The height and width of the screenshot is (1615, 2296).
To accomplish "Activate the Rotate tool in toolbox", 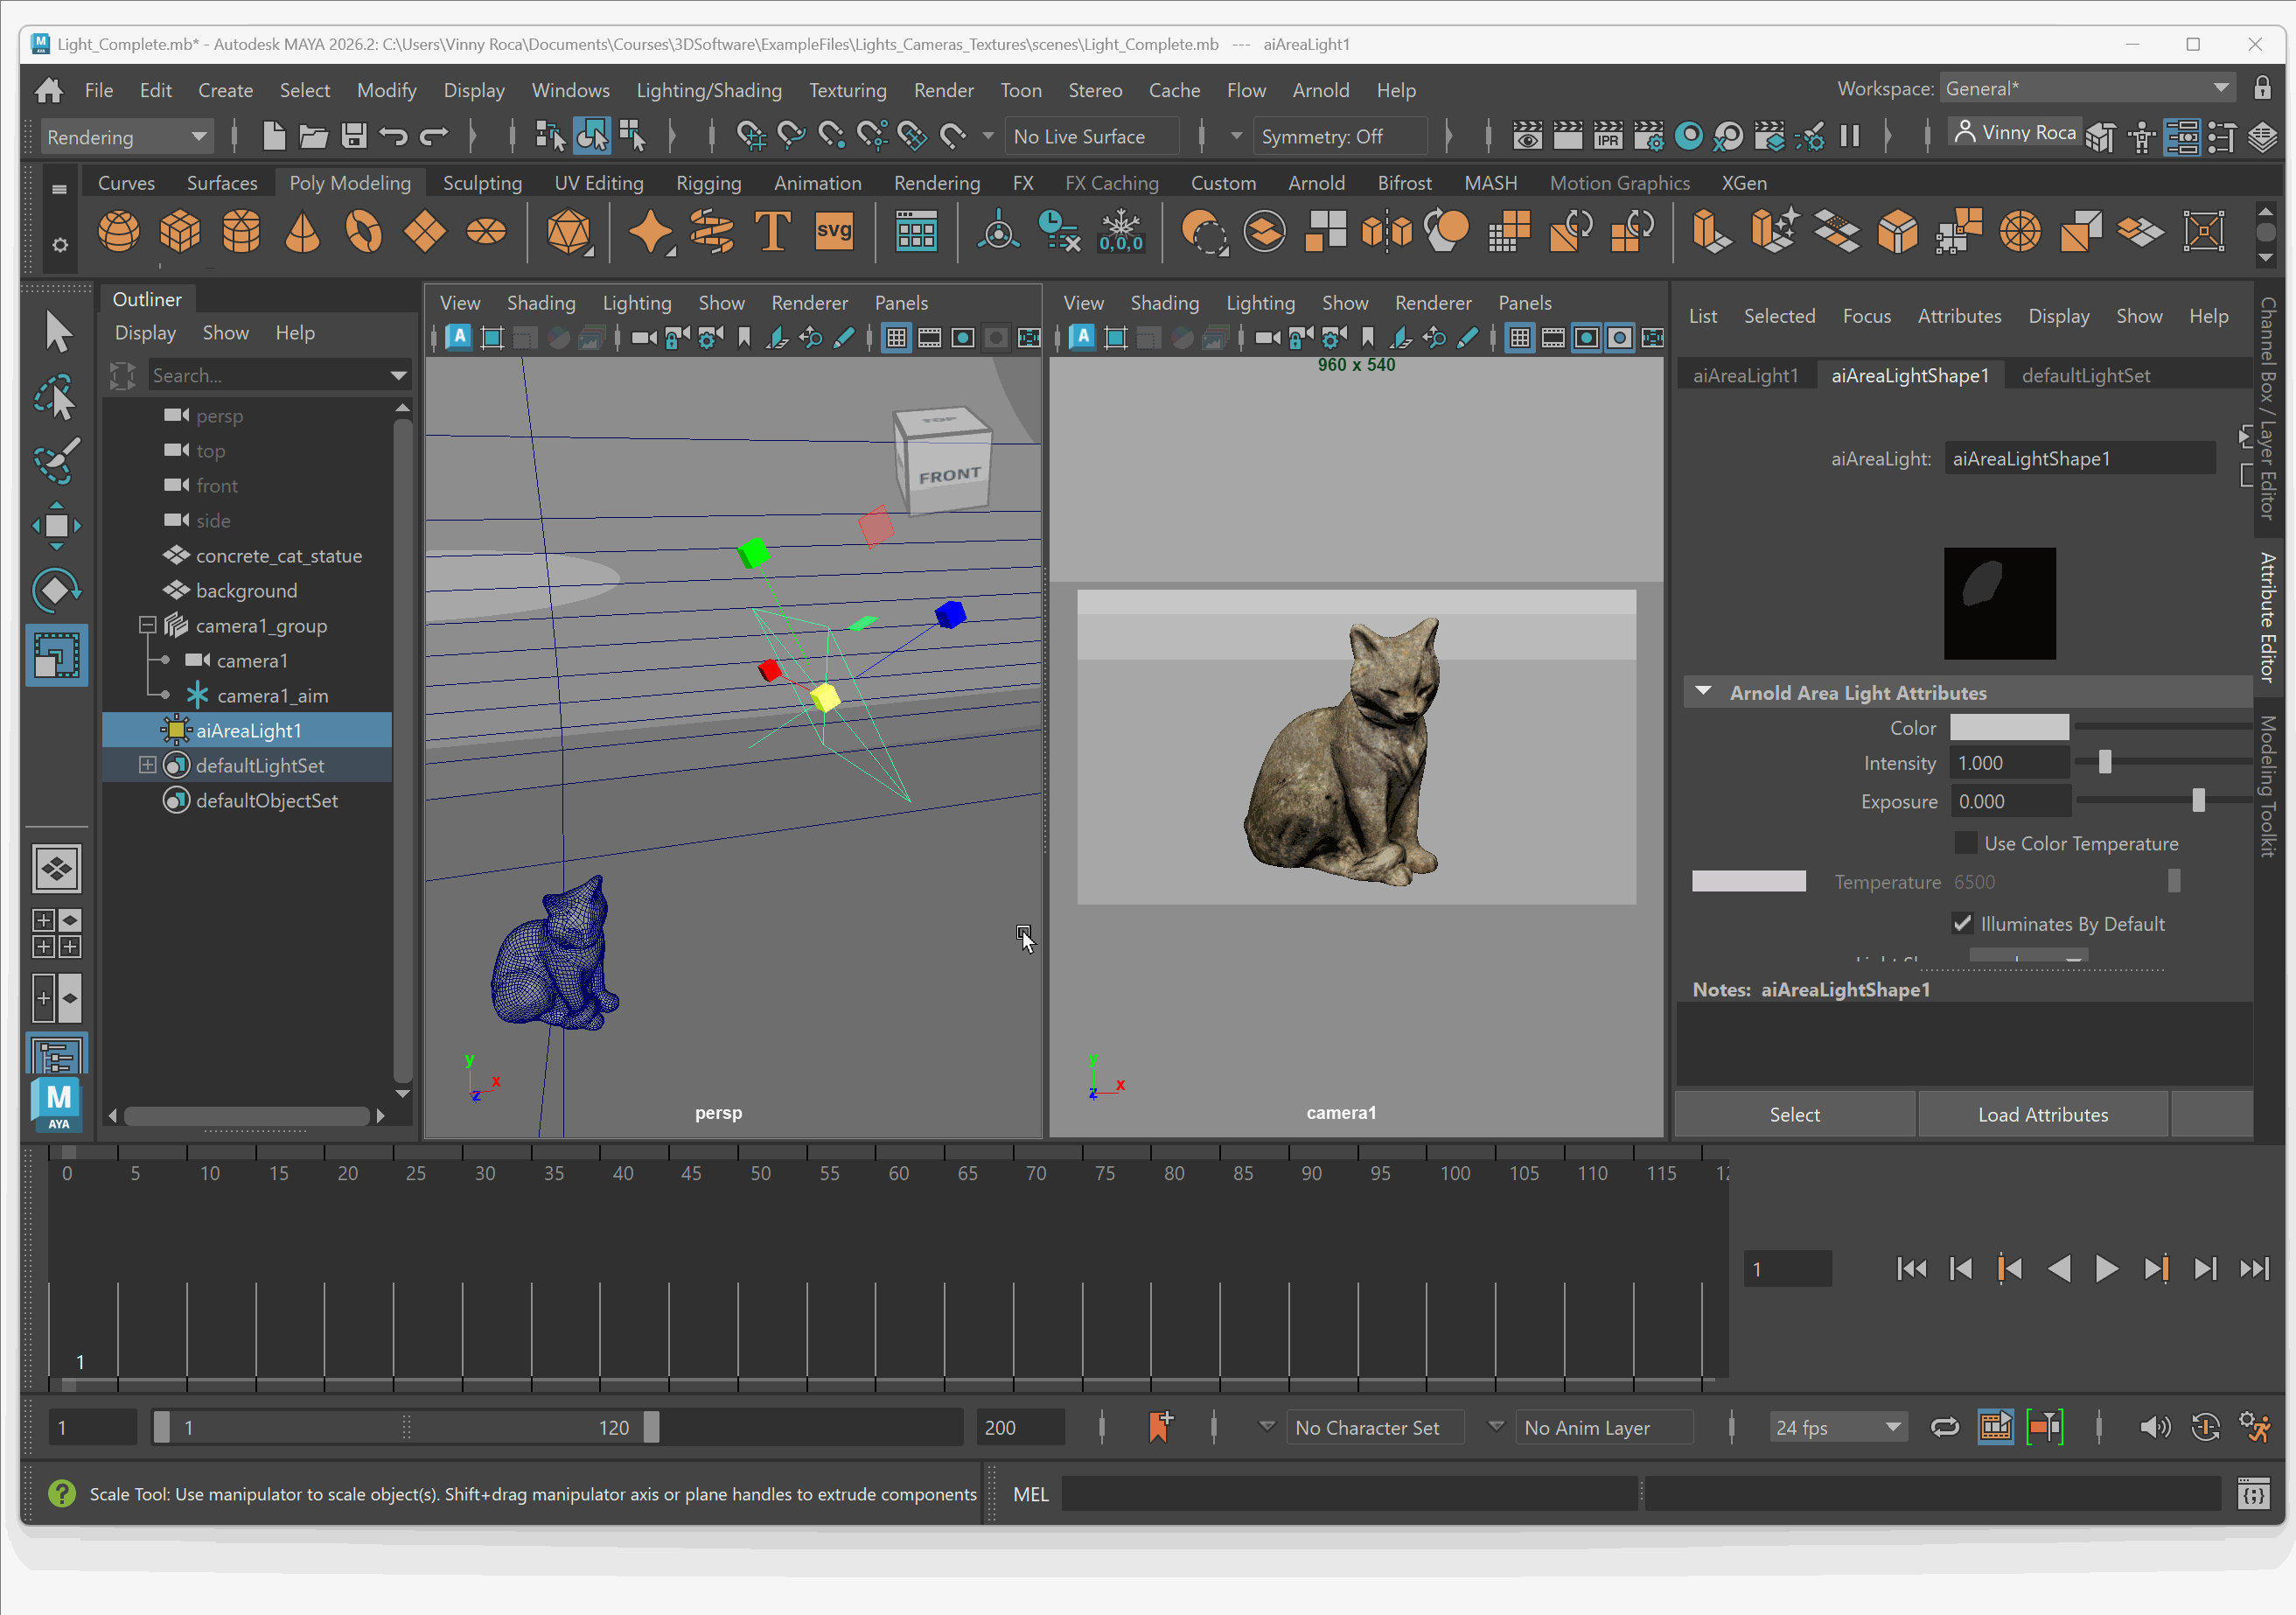I will pyautogui.click(x=56, y=590).
